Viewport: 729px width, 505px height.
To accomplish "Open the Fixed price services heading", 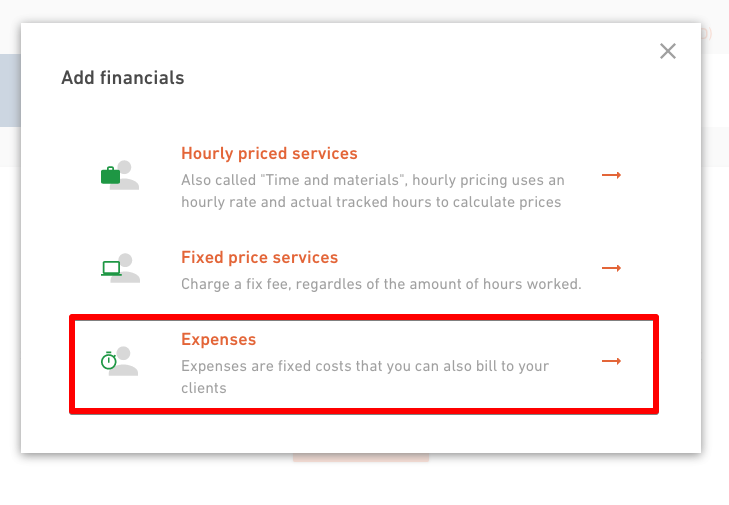I will (x=259, y=257).
